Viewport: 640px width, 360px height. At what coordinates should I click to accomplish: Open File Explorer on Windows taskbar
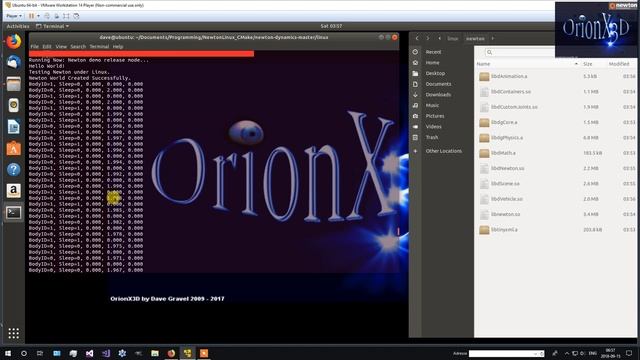point(155,353)
